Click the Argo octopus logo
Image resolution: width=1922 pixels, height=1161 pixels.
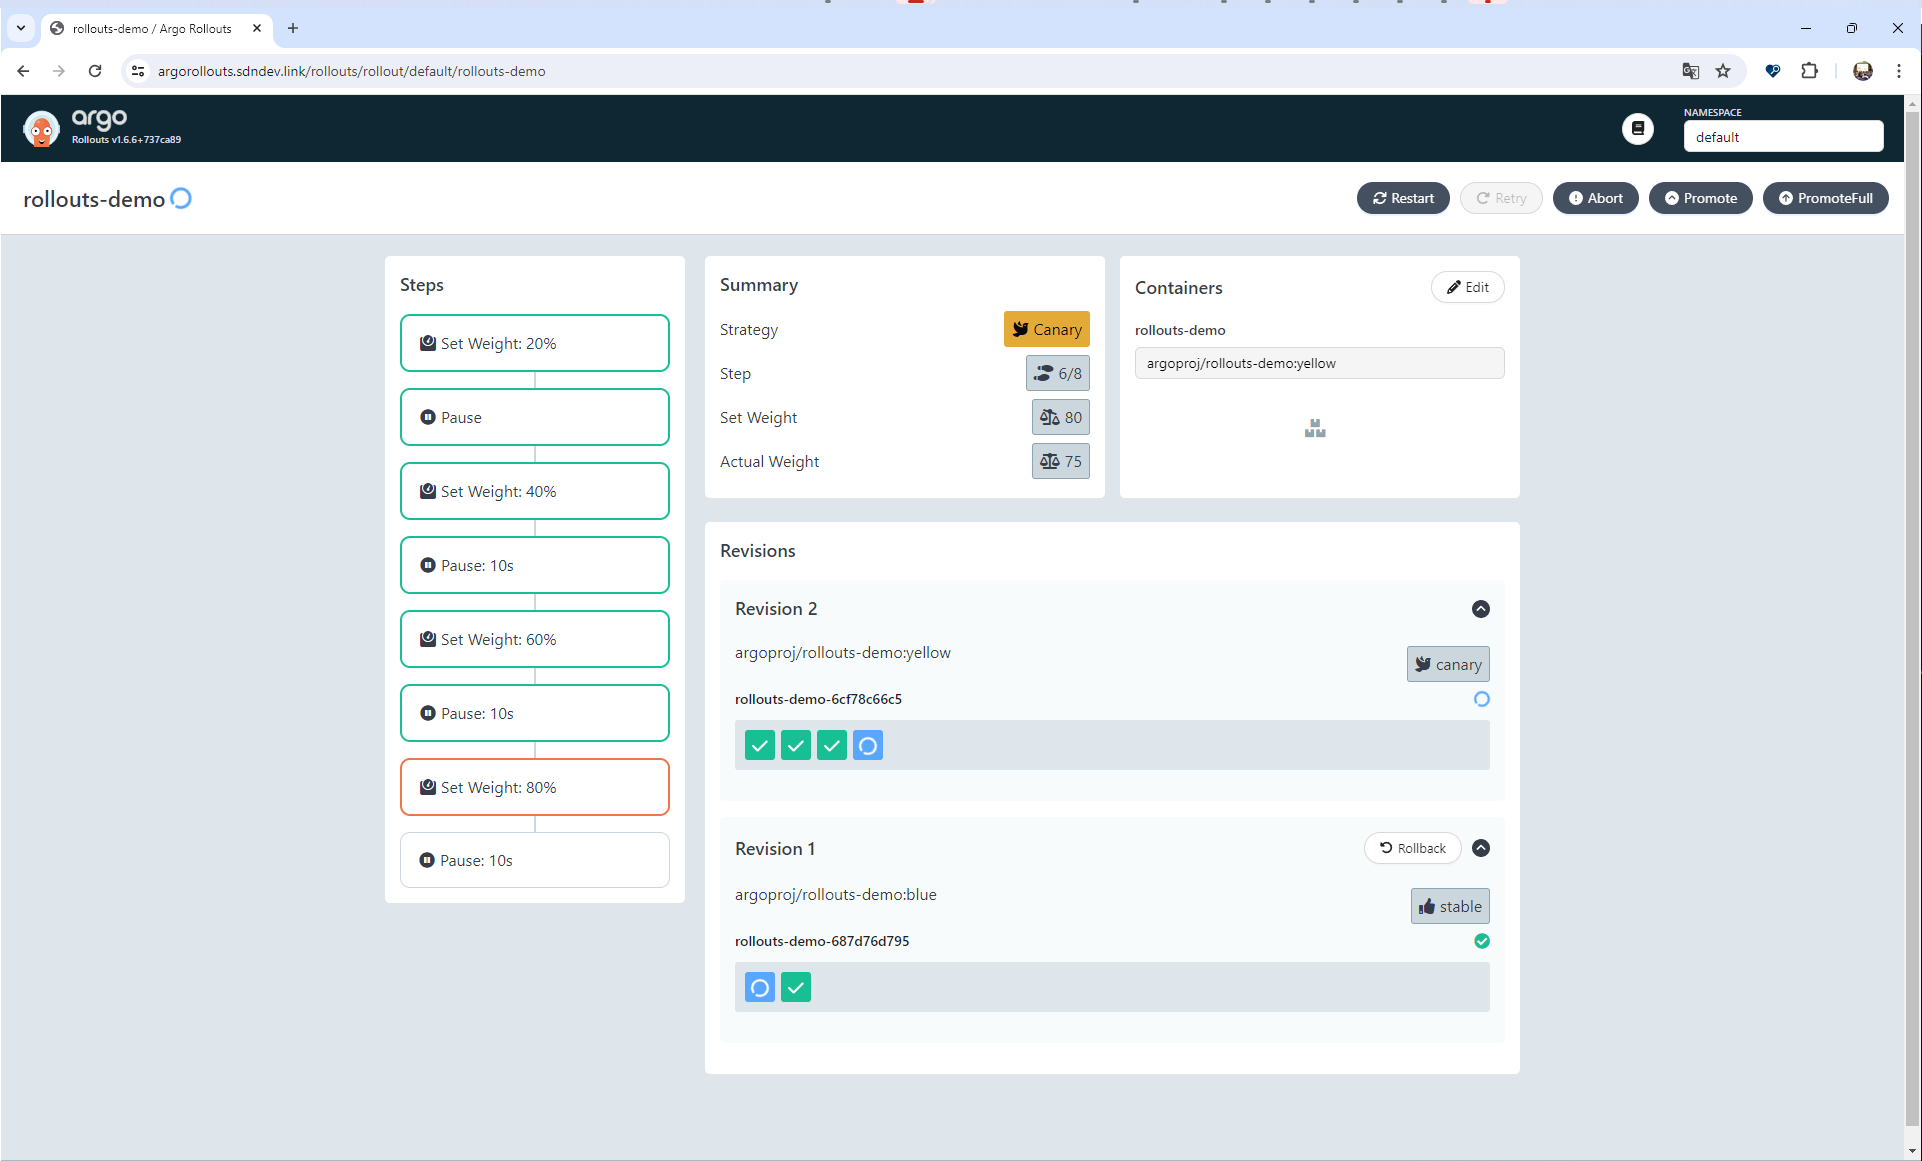[41, 129]
